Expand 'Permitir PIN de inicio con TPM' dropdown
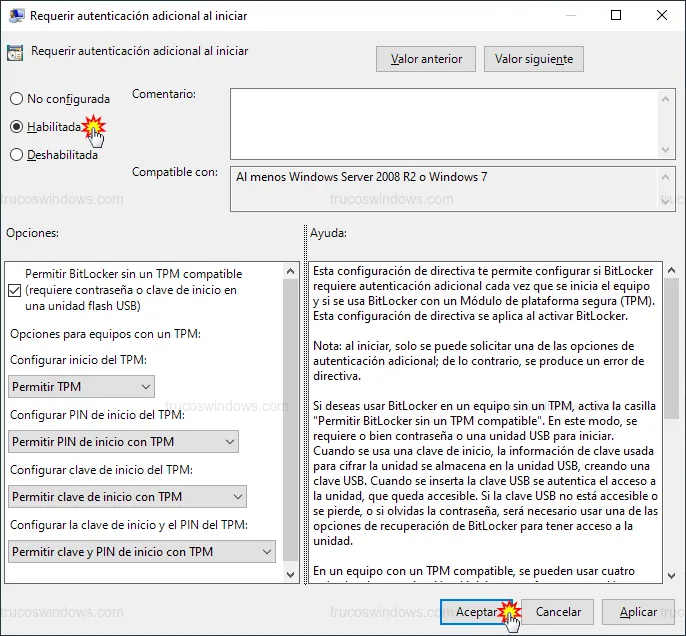Screen dimensions: 686x636 123,441
